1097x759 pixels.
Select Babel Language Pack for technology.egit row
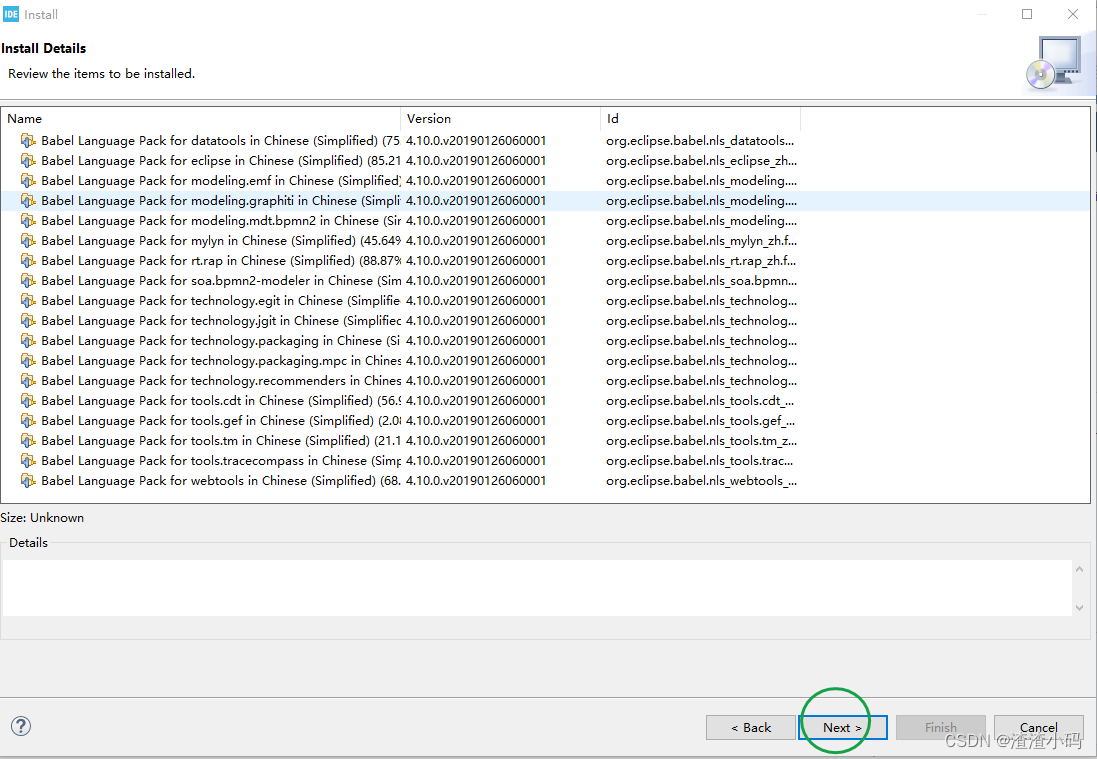pos(546,301)
